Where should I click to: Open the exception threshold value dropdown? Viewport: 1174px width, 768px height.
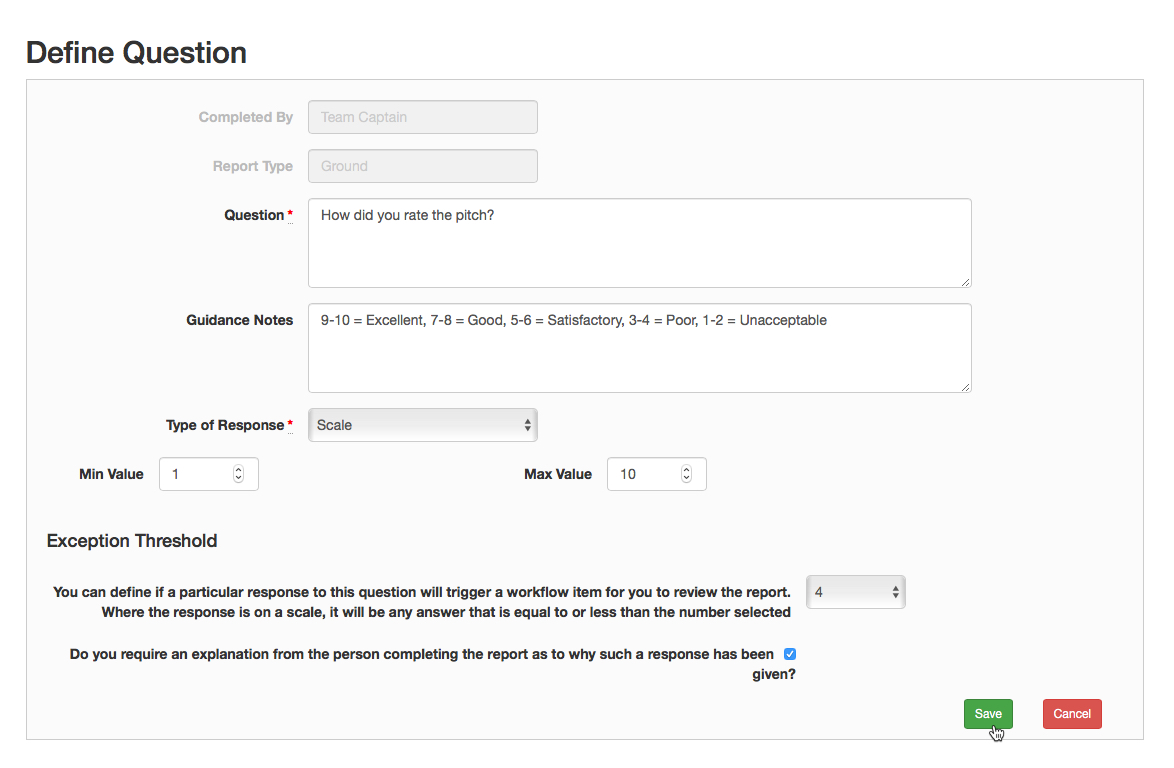click(x=855, y=592)
